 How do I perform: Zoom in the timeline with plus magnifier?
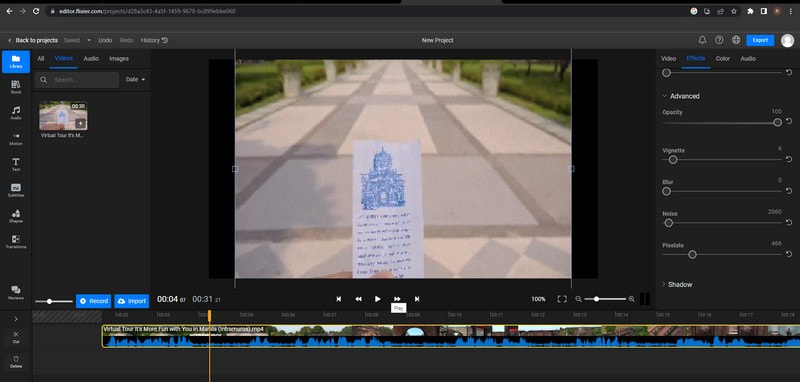[632, 299]
